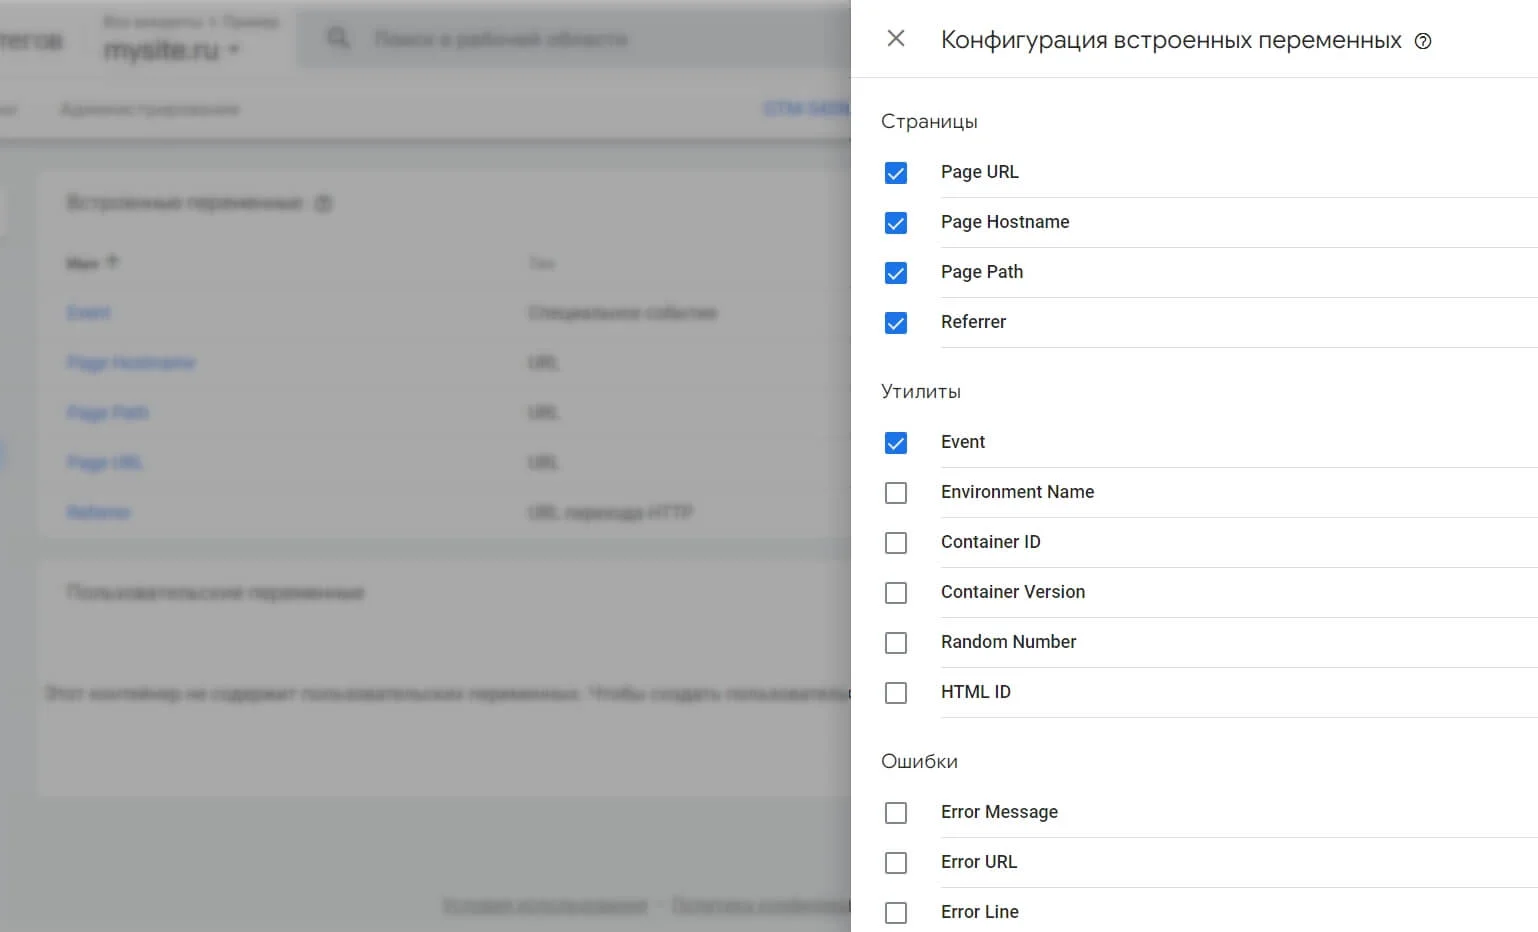
Task: Check the Error Message checkbox
Action: 896,813
